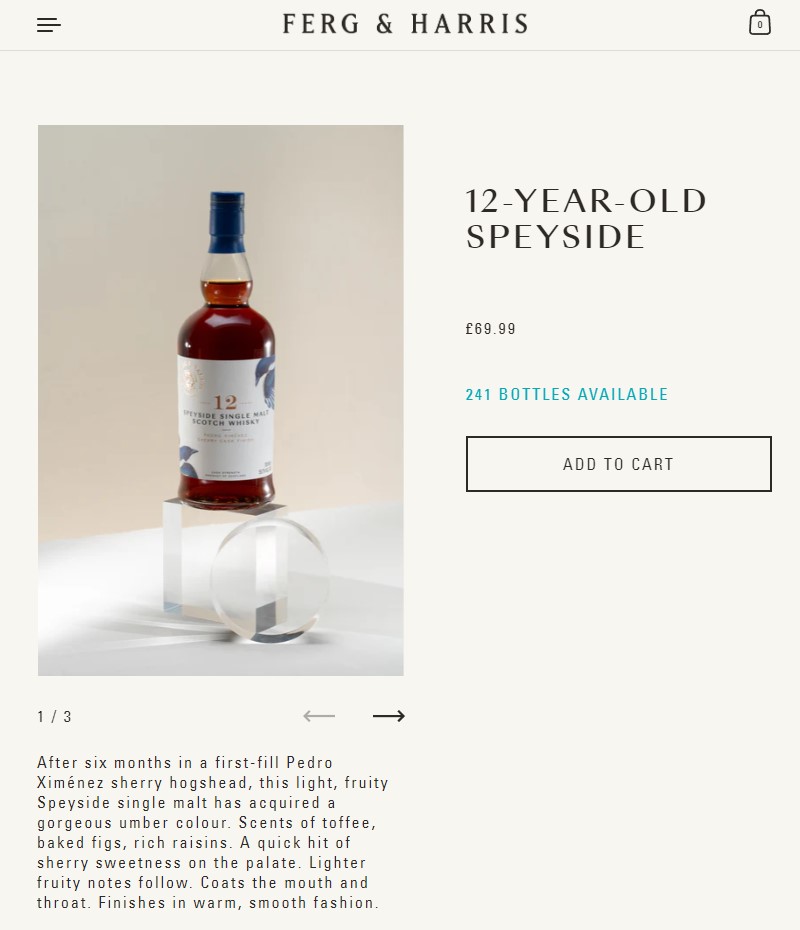Click the product description paragraph
Screen dimensions: 800x930
[x=212, y=832]
